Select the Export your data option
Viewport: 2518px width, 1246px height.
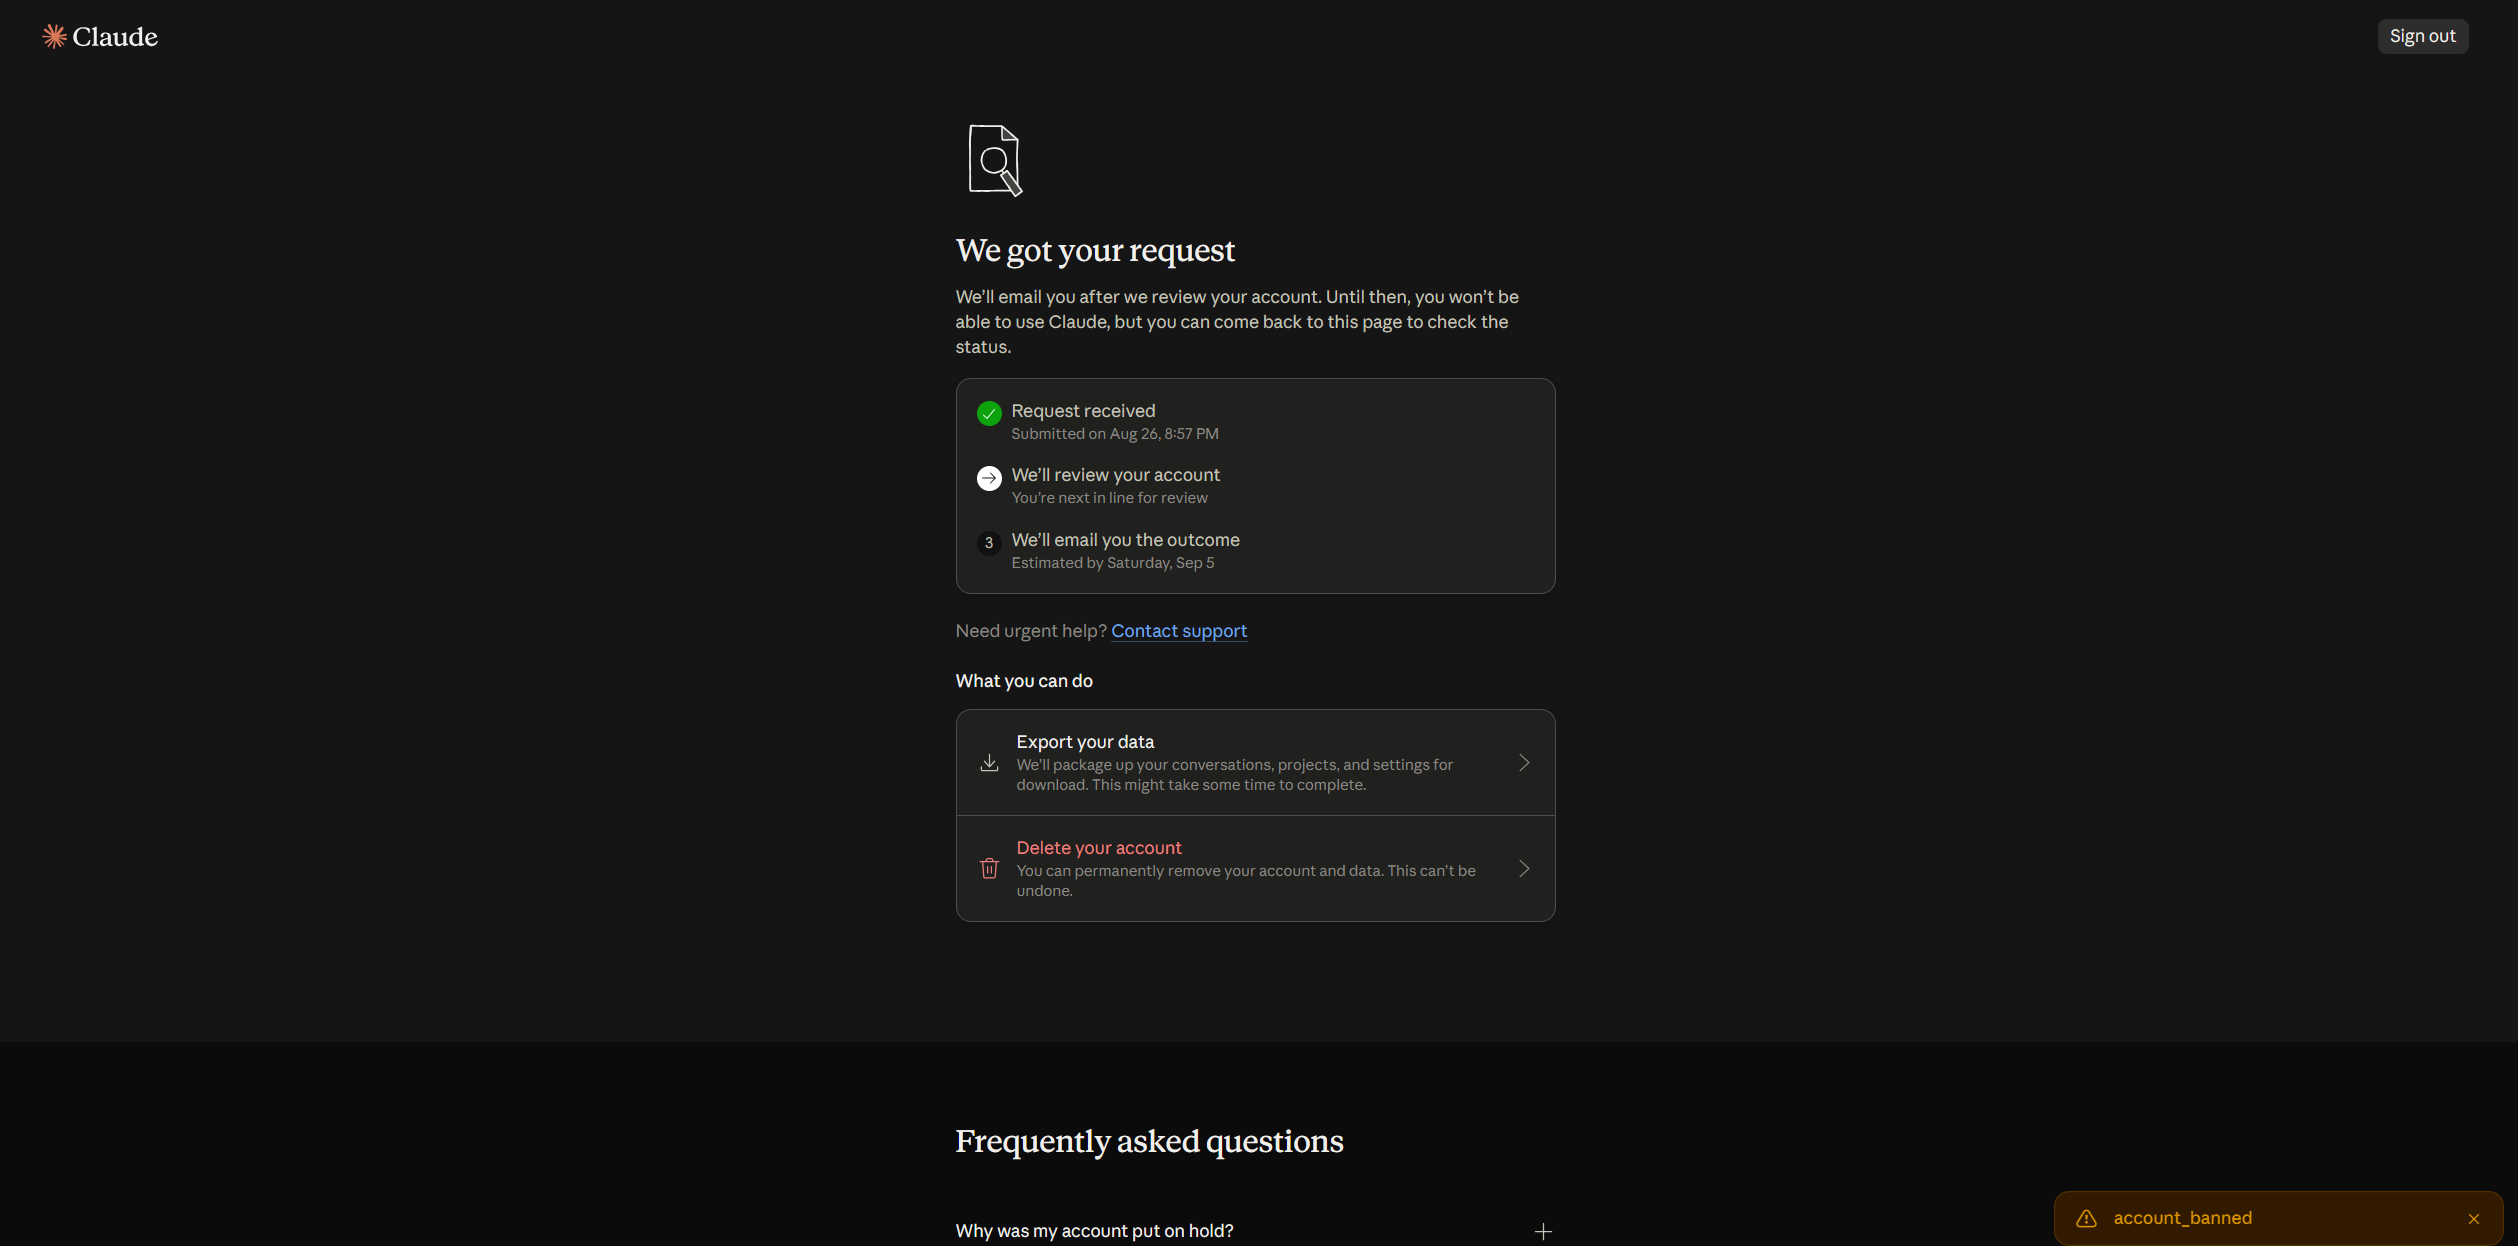pos(1255,763)
